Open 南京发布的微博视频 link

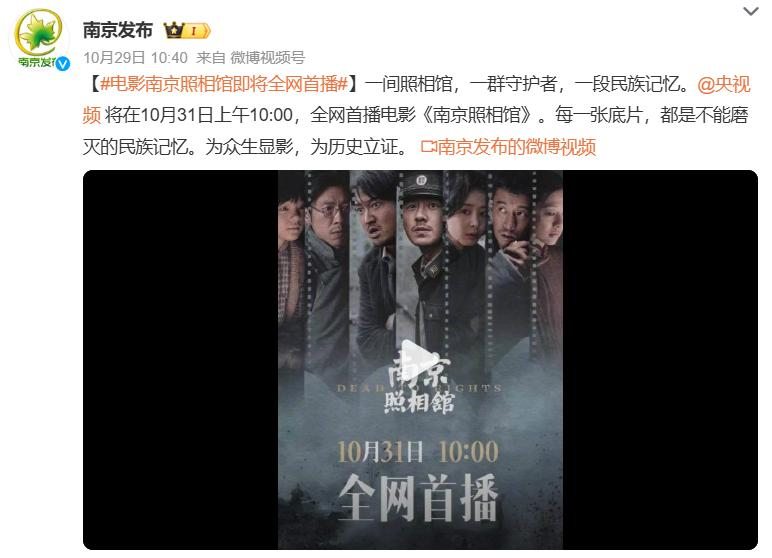point(516,146)
